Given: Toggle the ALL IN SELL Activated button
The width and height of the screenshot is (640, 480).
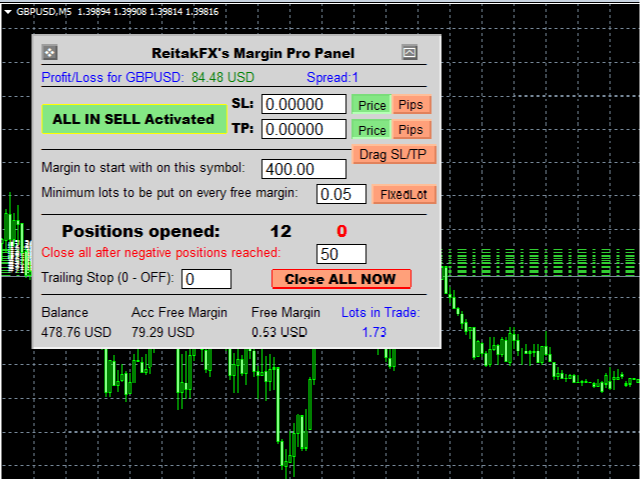Looking at the screenshot, I should pyautogui.click(x=134, y=119).
